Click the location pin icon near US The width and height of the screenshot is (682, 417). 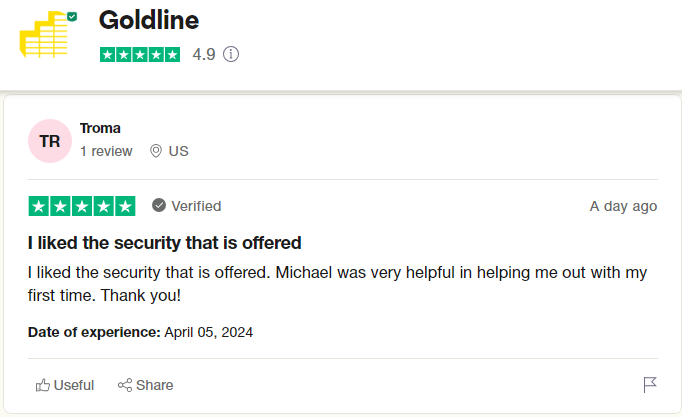click(156, 151)
